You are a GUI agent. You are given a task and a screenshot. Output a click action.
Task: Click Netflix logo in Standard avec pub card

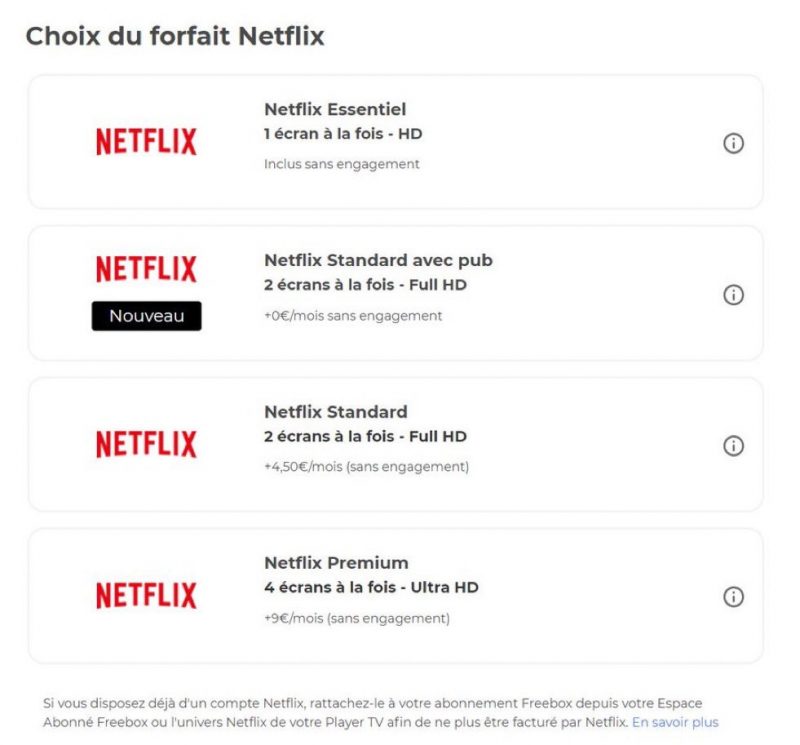146,269
